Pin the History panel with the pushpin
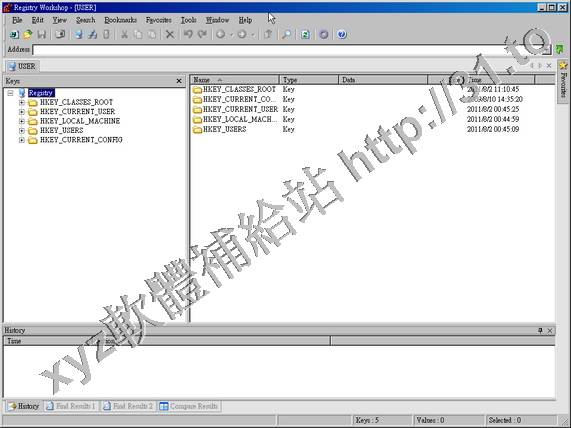The width and height of the screenshot is (571, 428). 540,330
